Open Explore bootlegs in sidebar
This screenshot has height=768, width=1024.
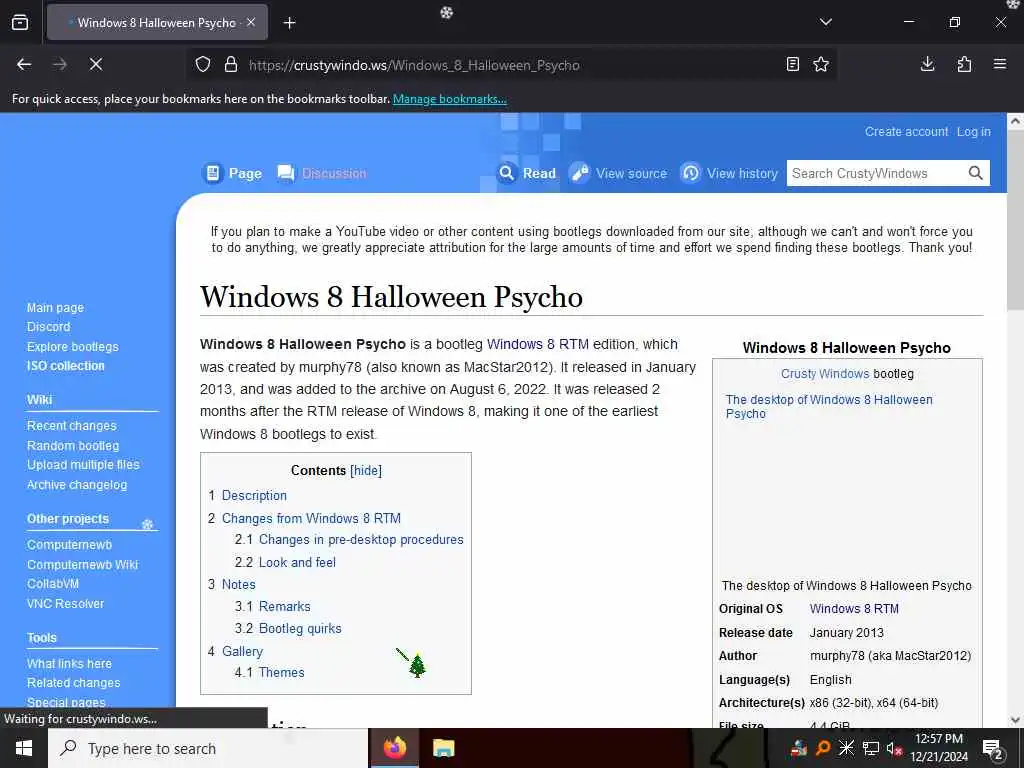click(x=72, y=346)
